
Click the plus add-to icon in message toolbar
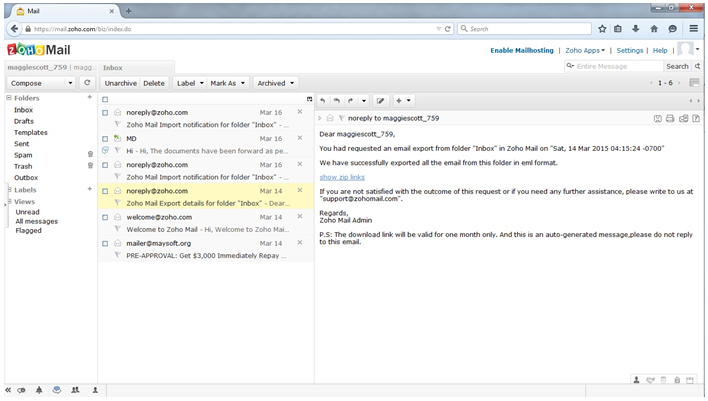click(399, 101)
